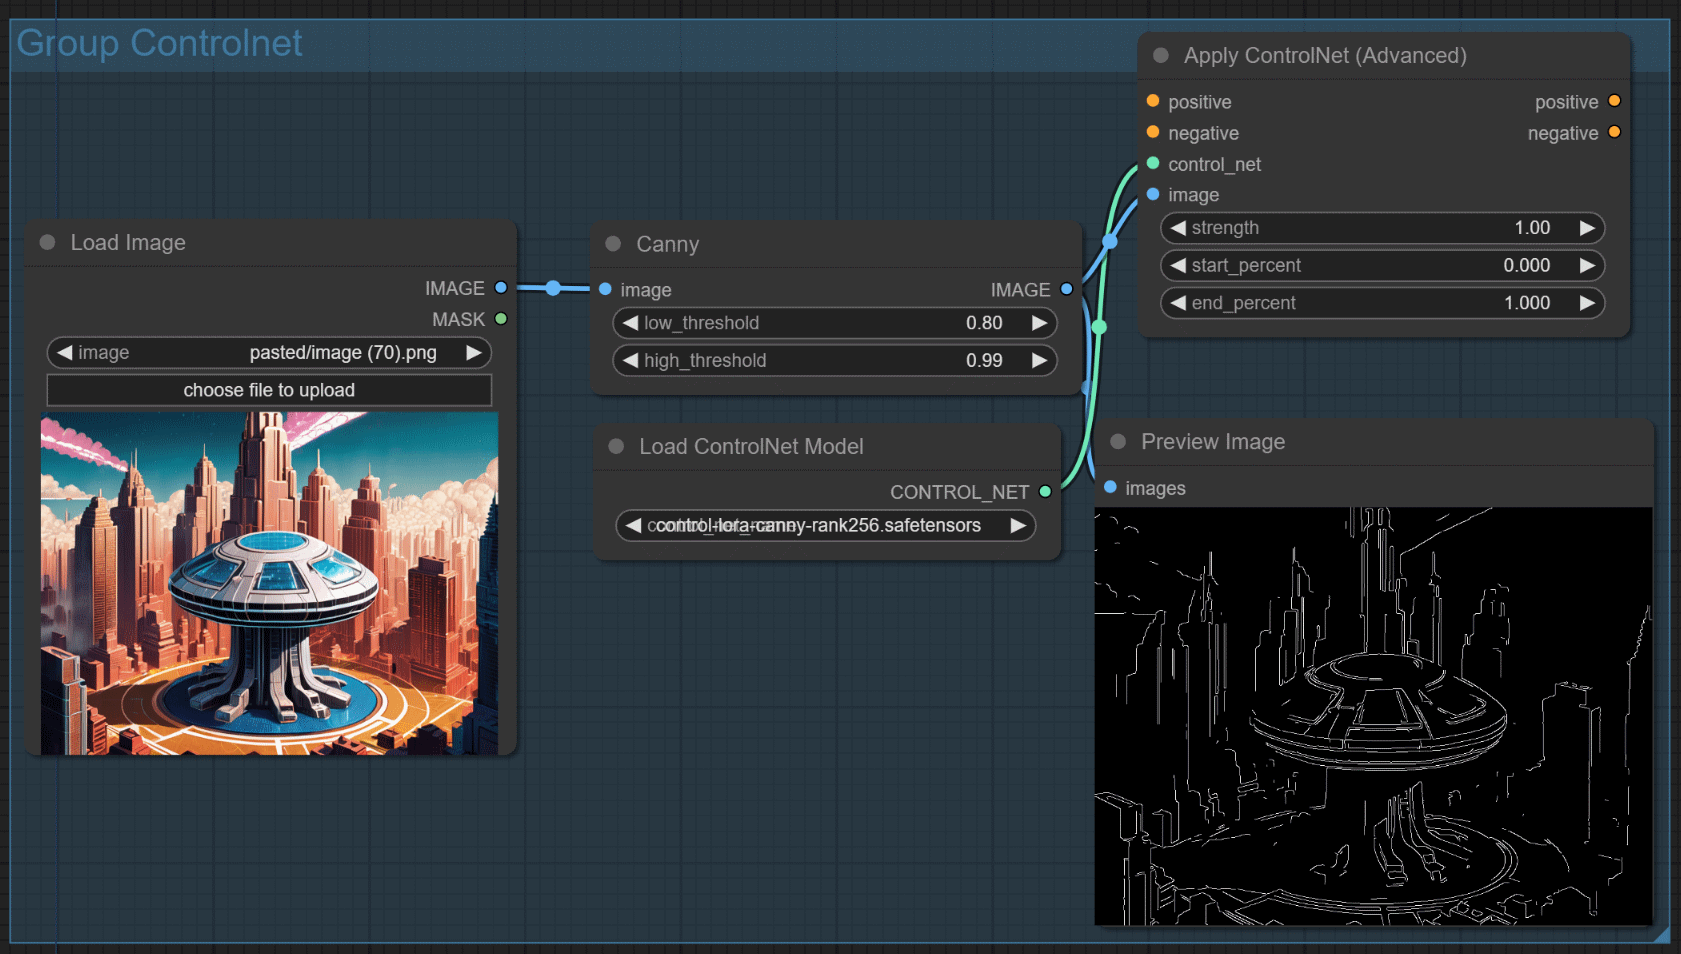Click the green MASK output socket

point(501,319)
